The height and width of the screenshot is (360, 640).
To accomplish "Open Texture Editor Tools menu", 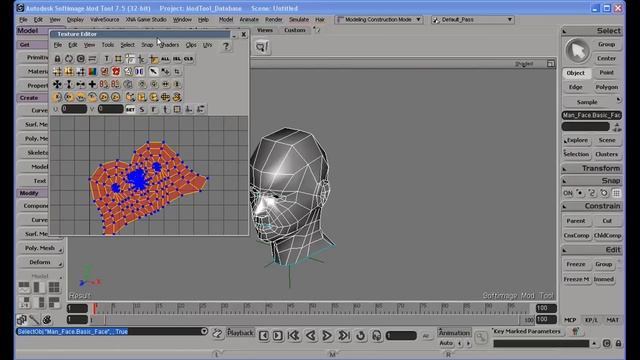I will [108, 45].
